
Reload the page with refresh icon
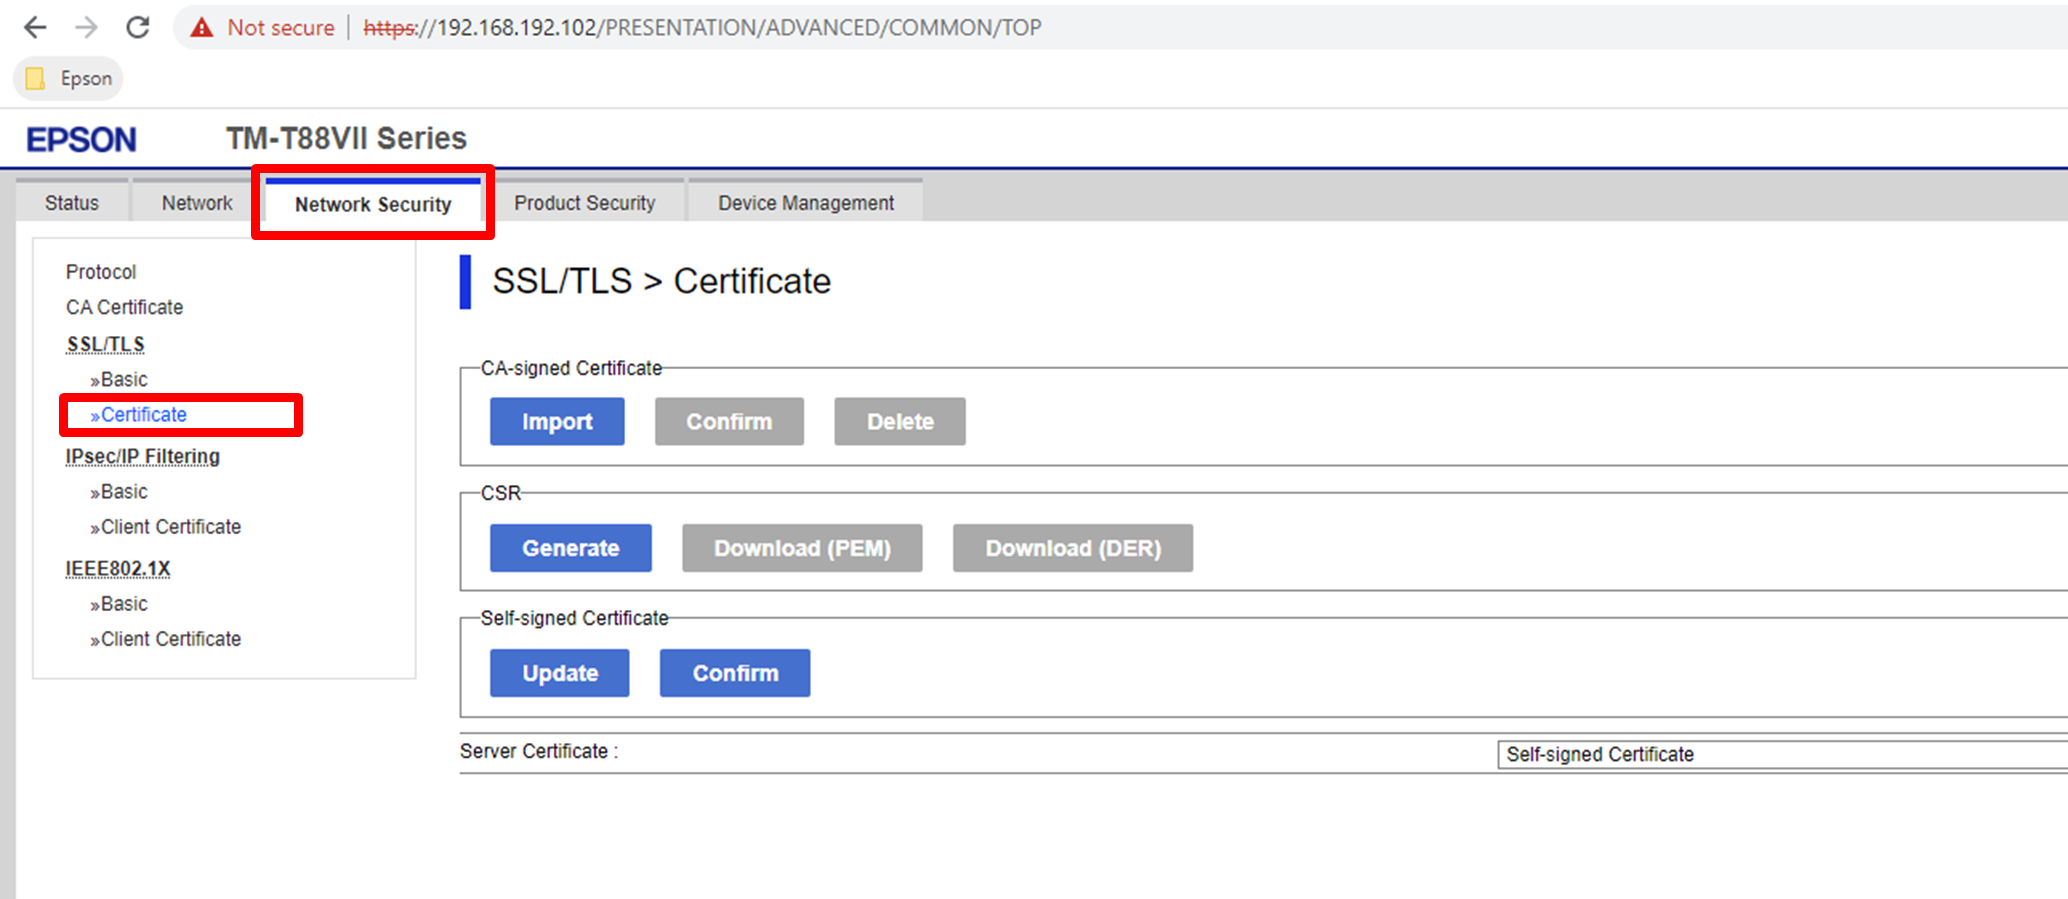pos(138,27)
